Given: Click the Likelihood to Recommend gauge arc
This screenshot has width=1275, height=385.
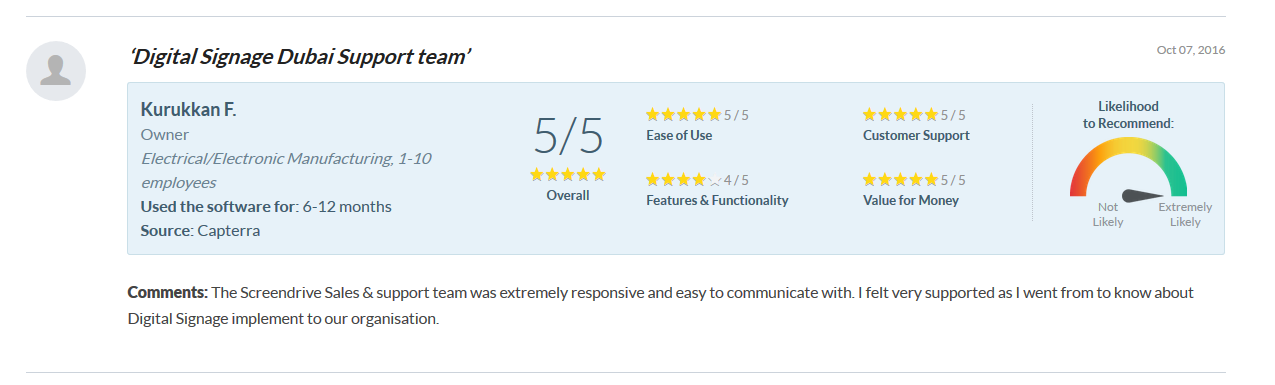Looking at the screenshot, I should (x=1128, y=167).
